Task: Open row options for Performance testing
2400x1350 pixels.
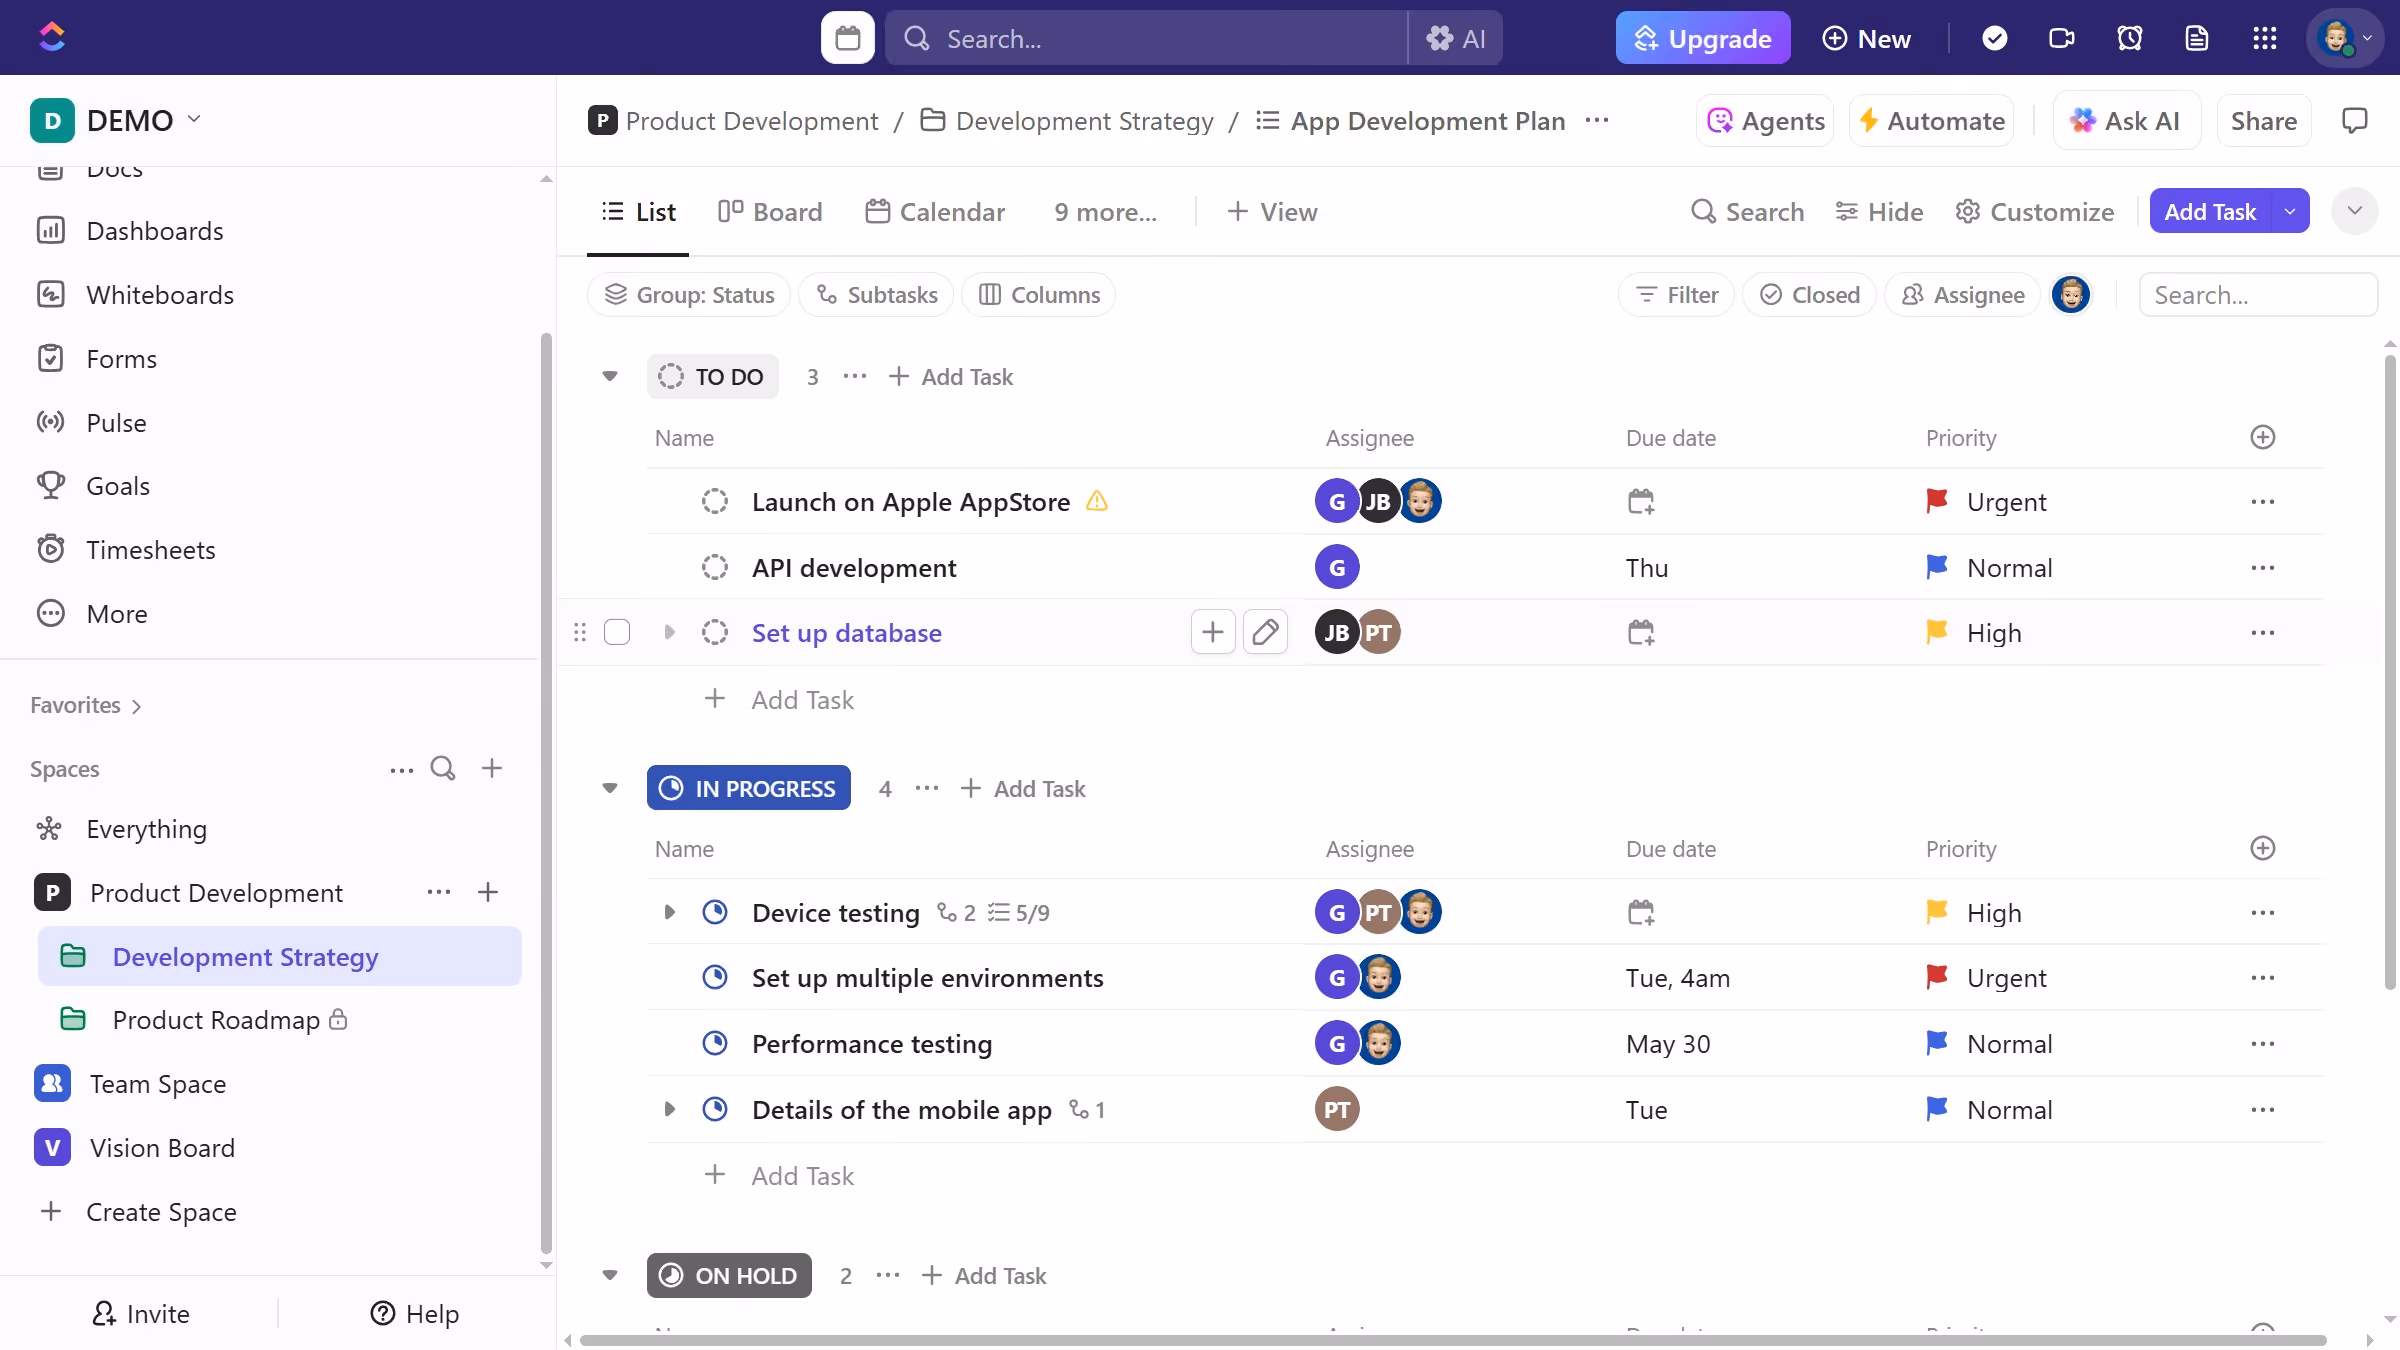Action: pos(2263,1043)
